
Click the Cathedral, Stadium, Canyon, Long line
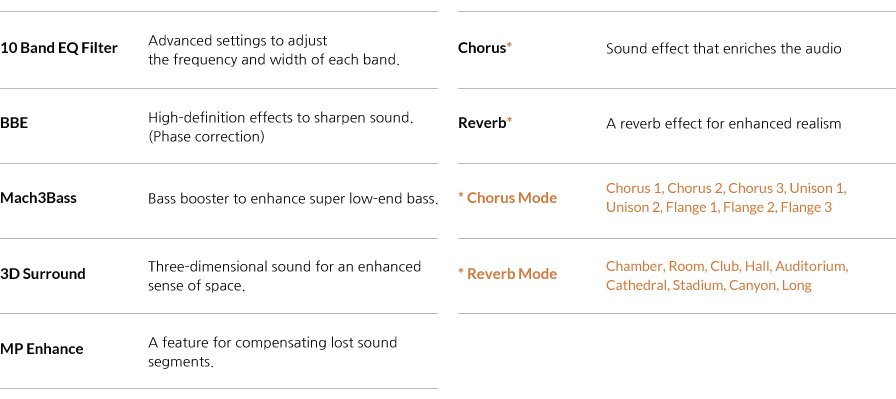pyautogui.click(x=709, y=285)
